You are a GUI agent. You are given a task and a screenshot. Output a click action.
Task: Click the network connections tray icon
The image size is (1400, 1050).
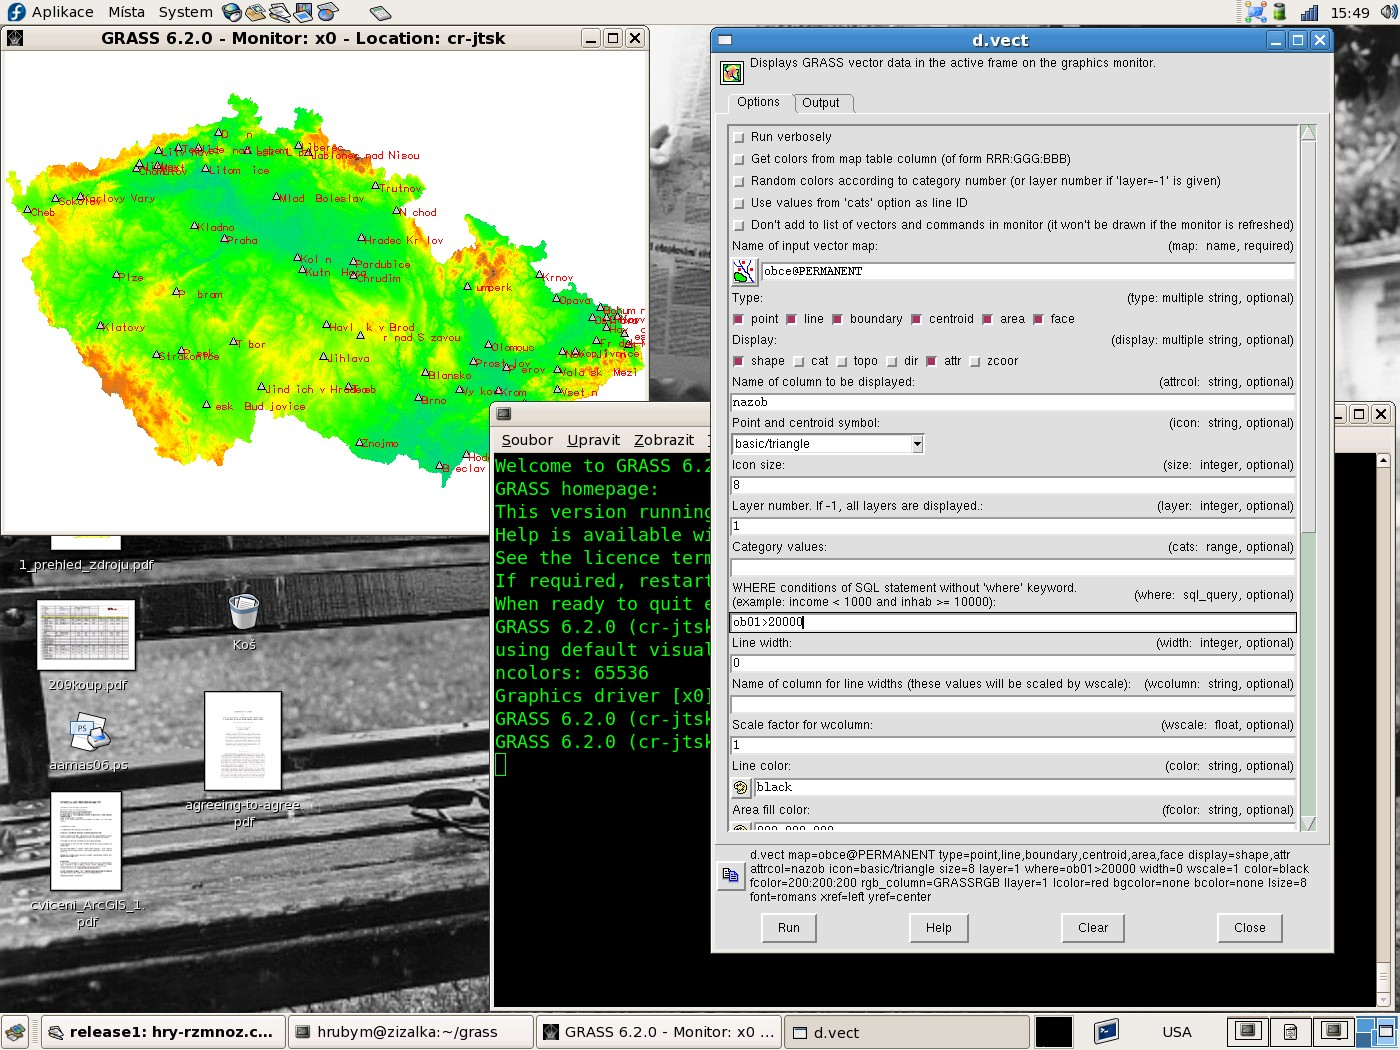(1255, 12)
